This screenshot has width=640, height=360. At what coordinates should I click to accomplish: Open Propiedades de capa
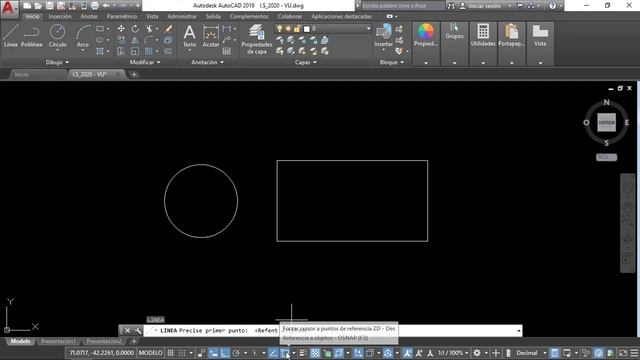click(256, 39)
